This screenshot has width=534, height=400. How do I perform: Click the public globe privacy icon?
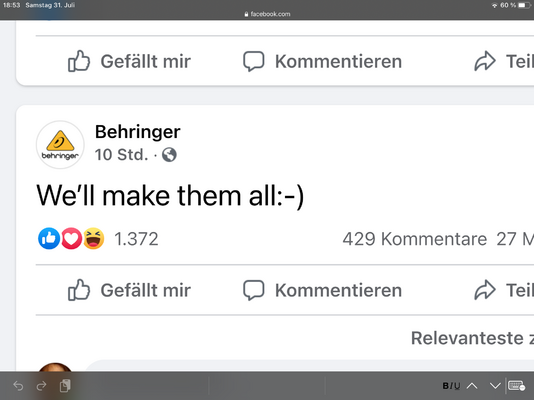169,155
